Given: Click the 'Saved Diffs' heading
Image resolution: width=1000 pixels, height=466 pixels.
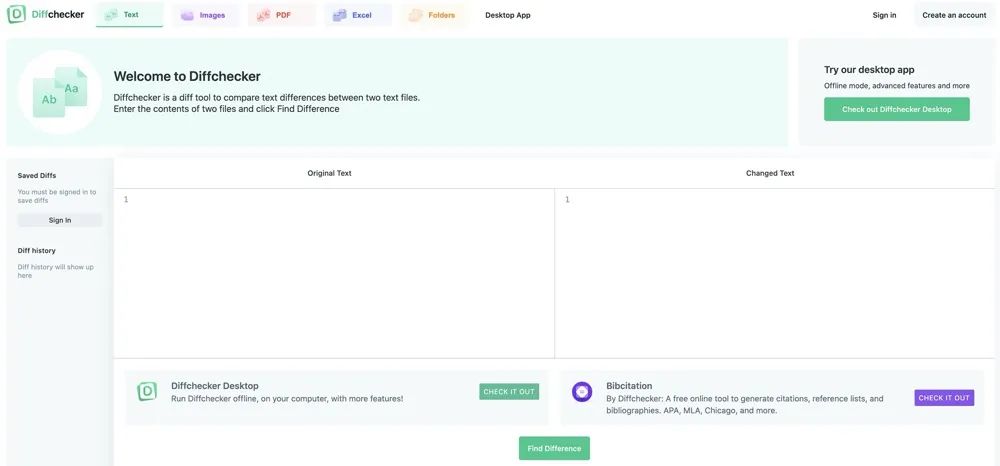Looking at the screenshot, I should click(x=37, y=175).
